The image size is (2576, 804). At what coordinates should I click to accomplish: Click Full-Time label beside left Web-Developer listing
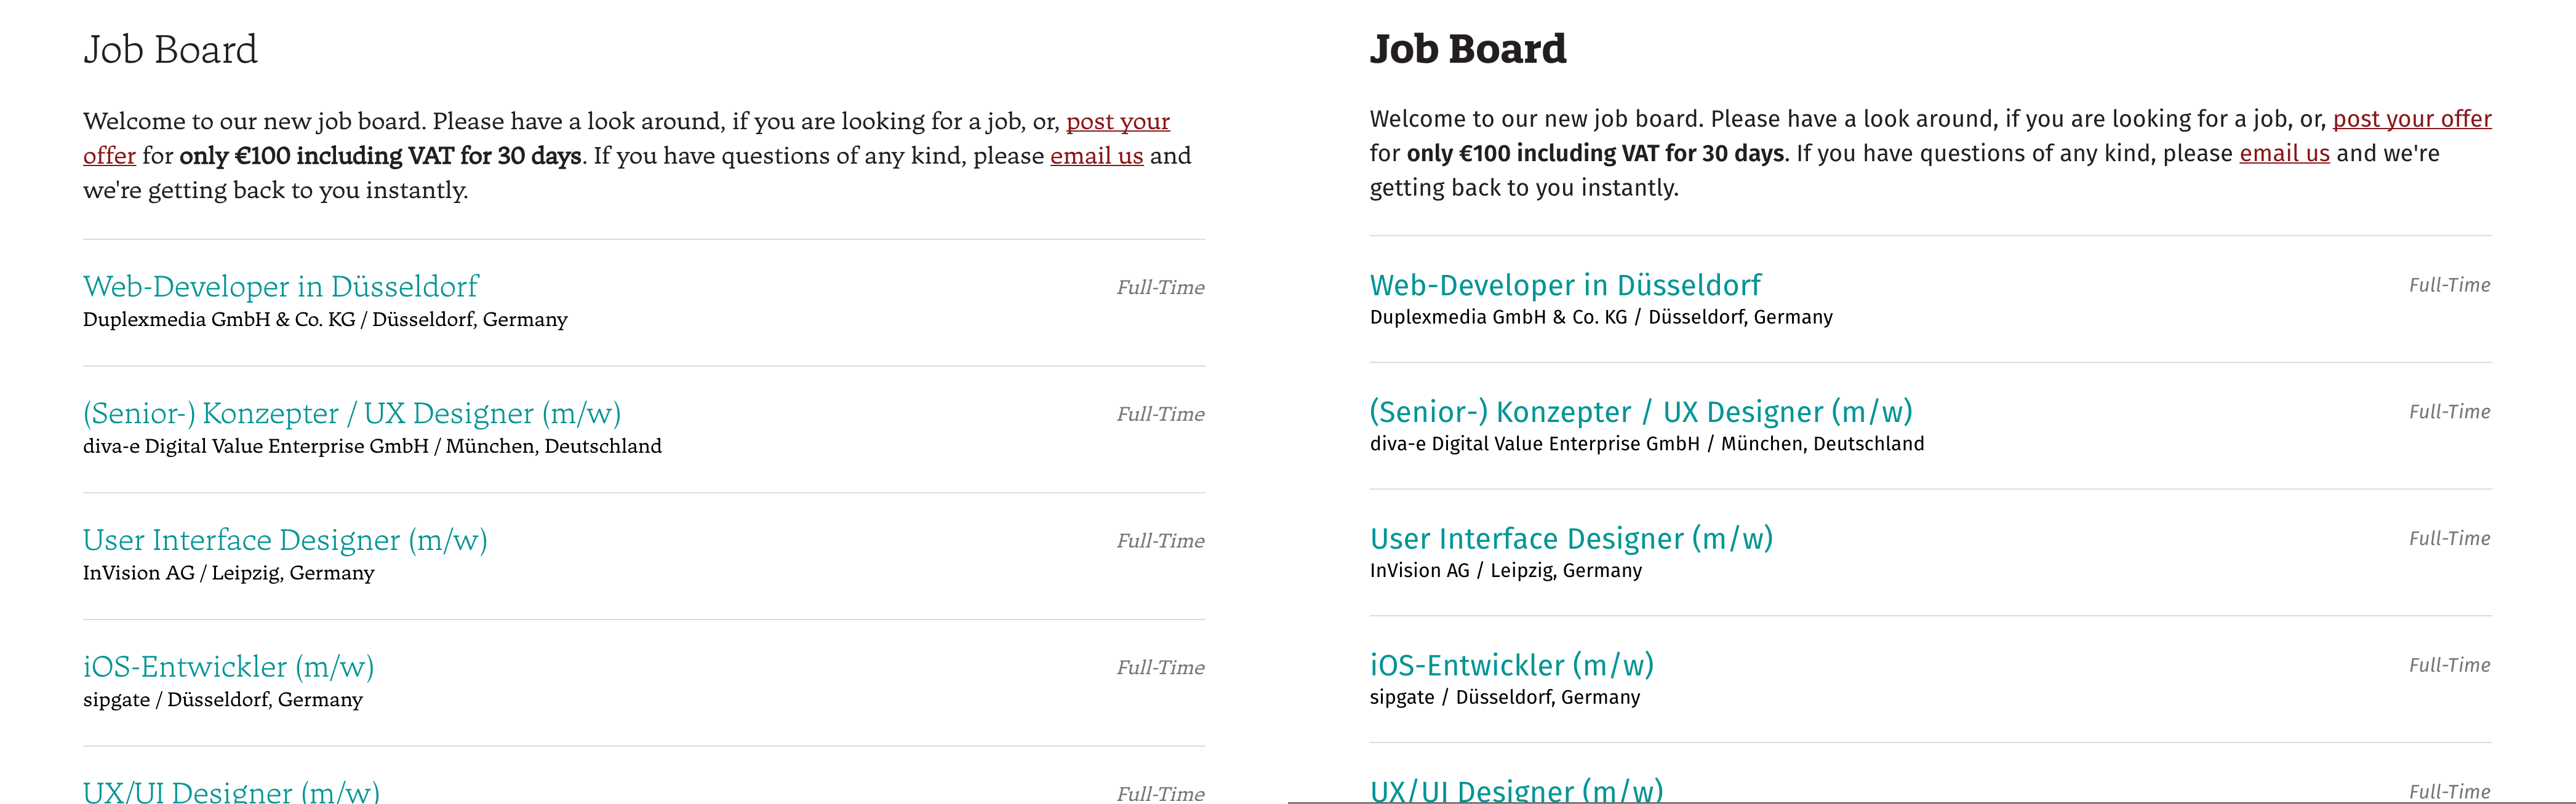point(1160,288)
